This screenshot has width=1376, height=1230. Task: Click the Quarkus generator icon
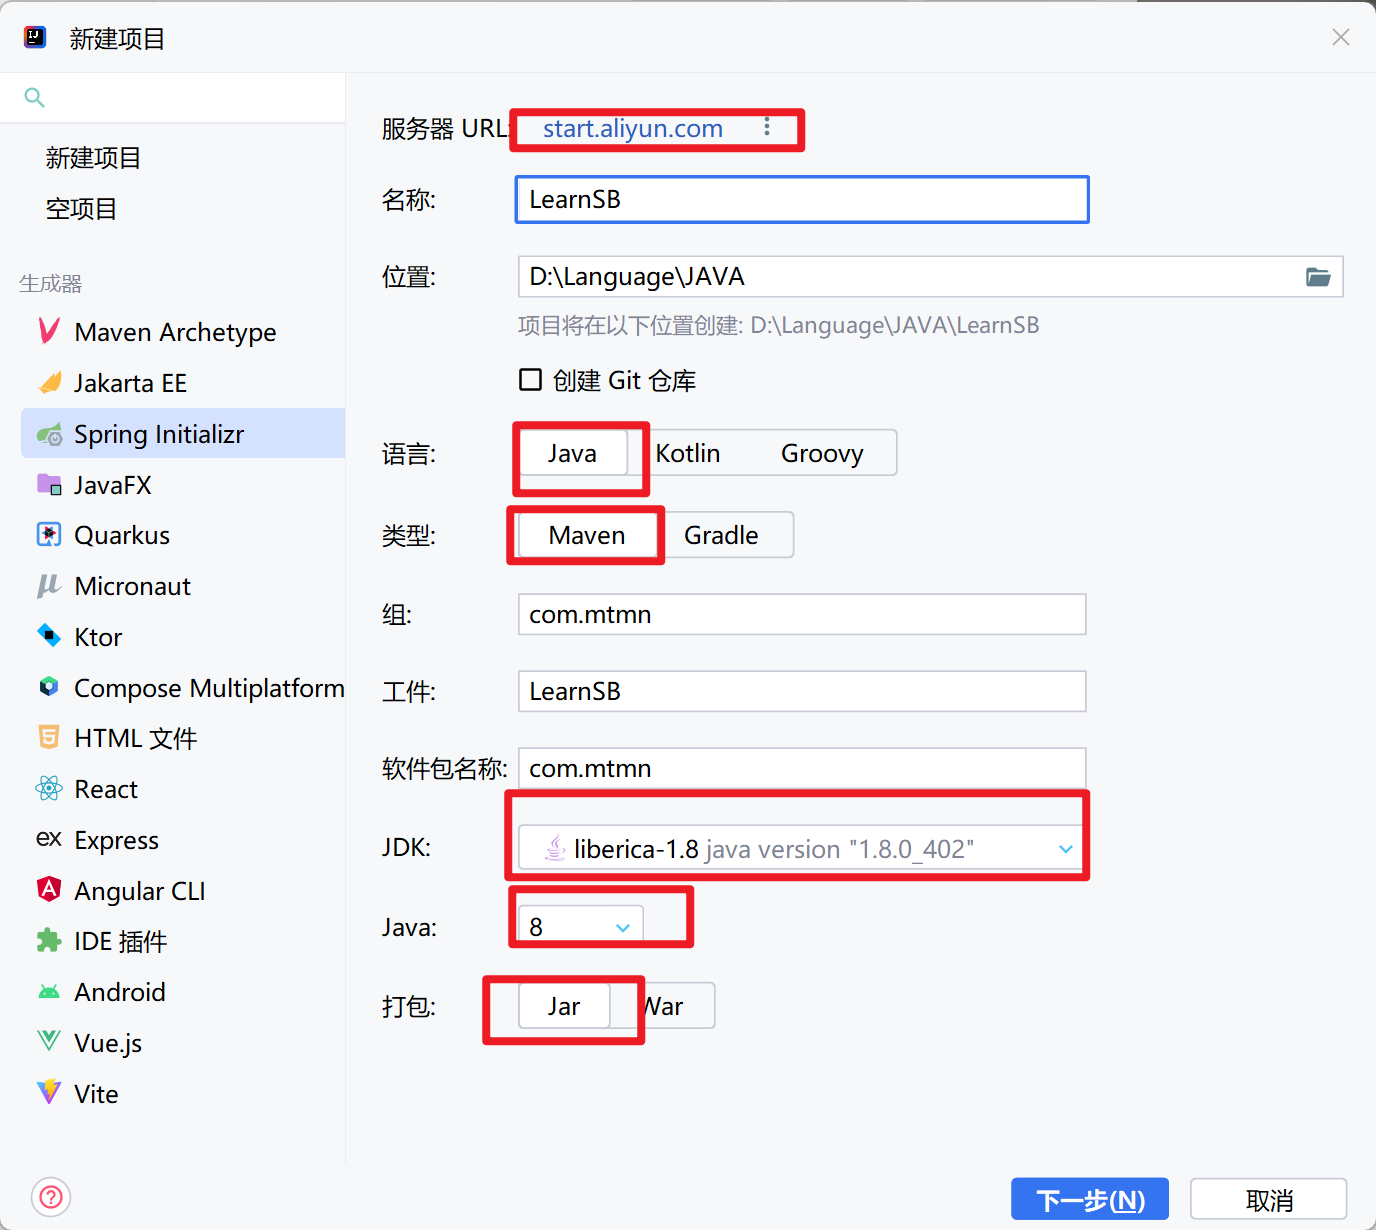coord(48,535)
